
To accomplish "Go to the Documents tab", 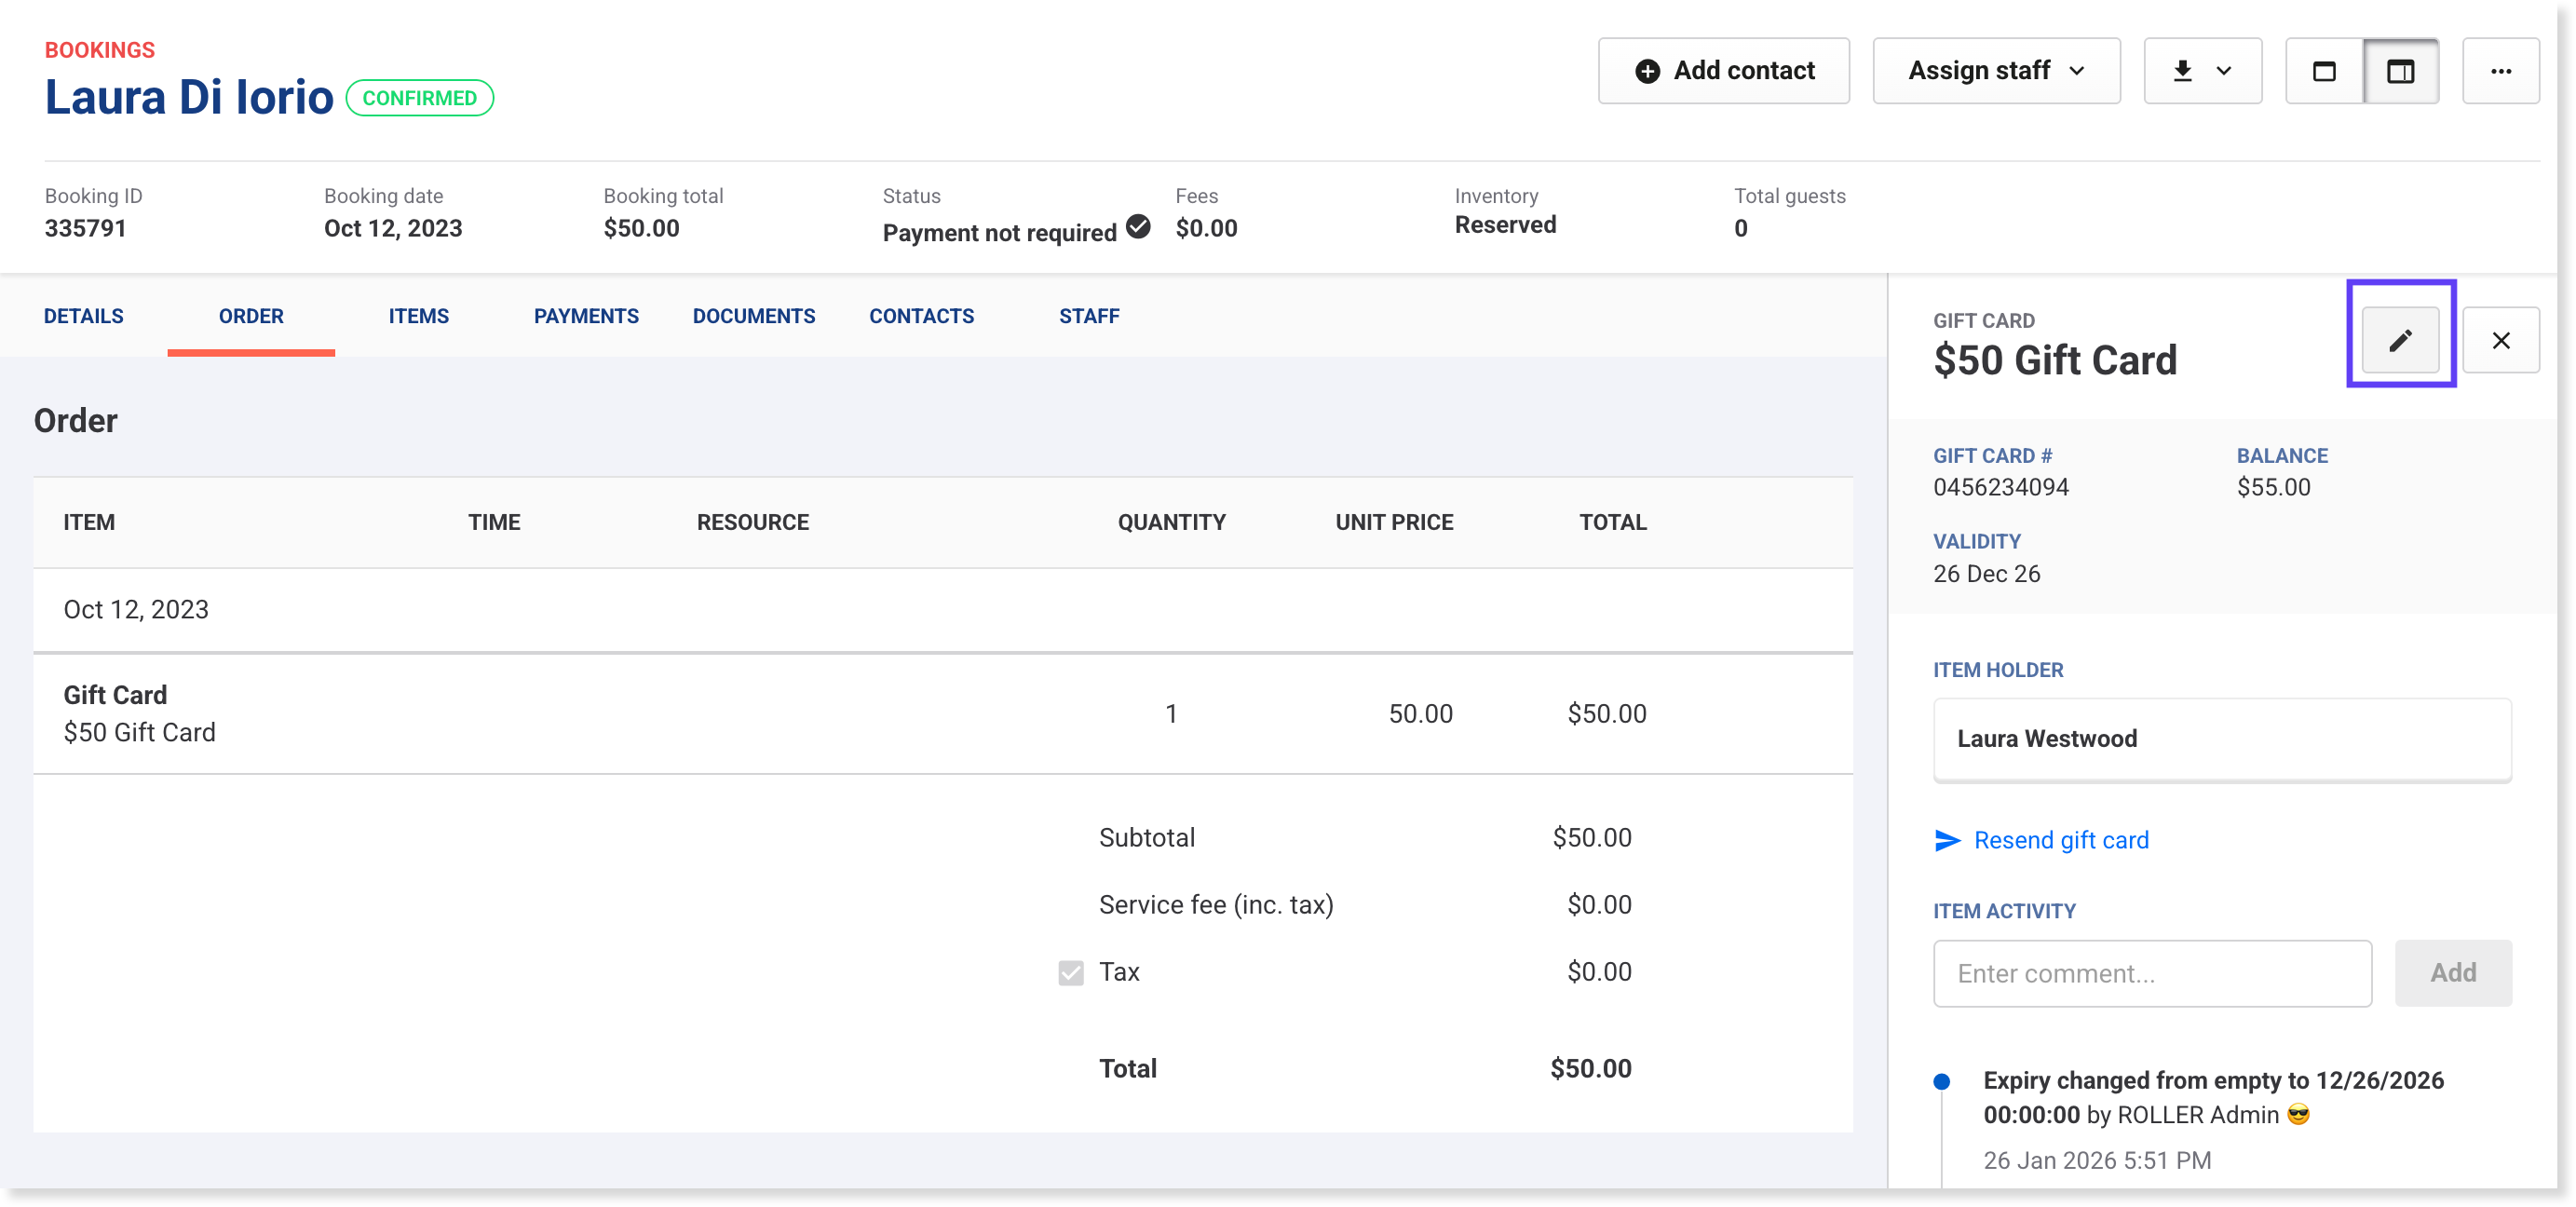I will click(x=754, y=316).
